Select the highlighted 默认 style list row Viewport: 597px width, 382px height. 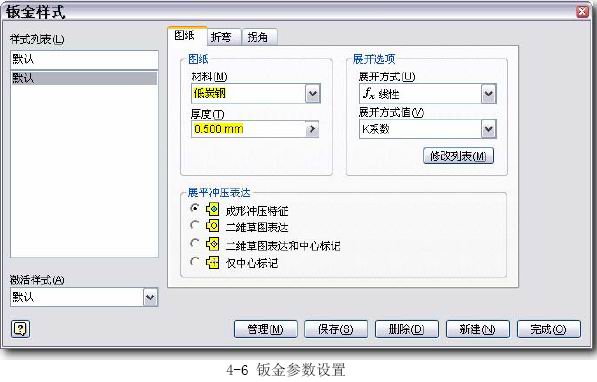(84, 78)
